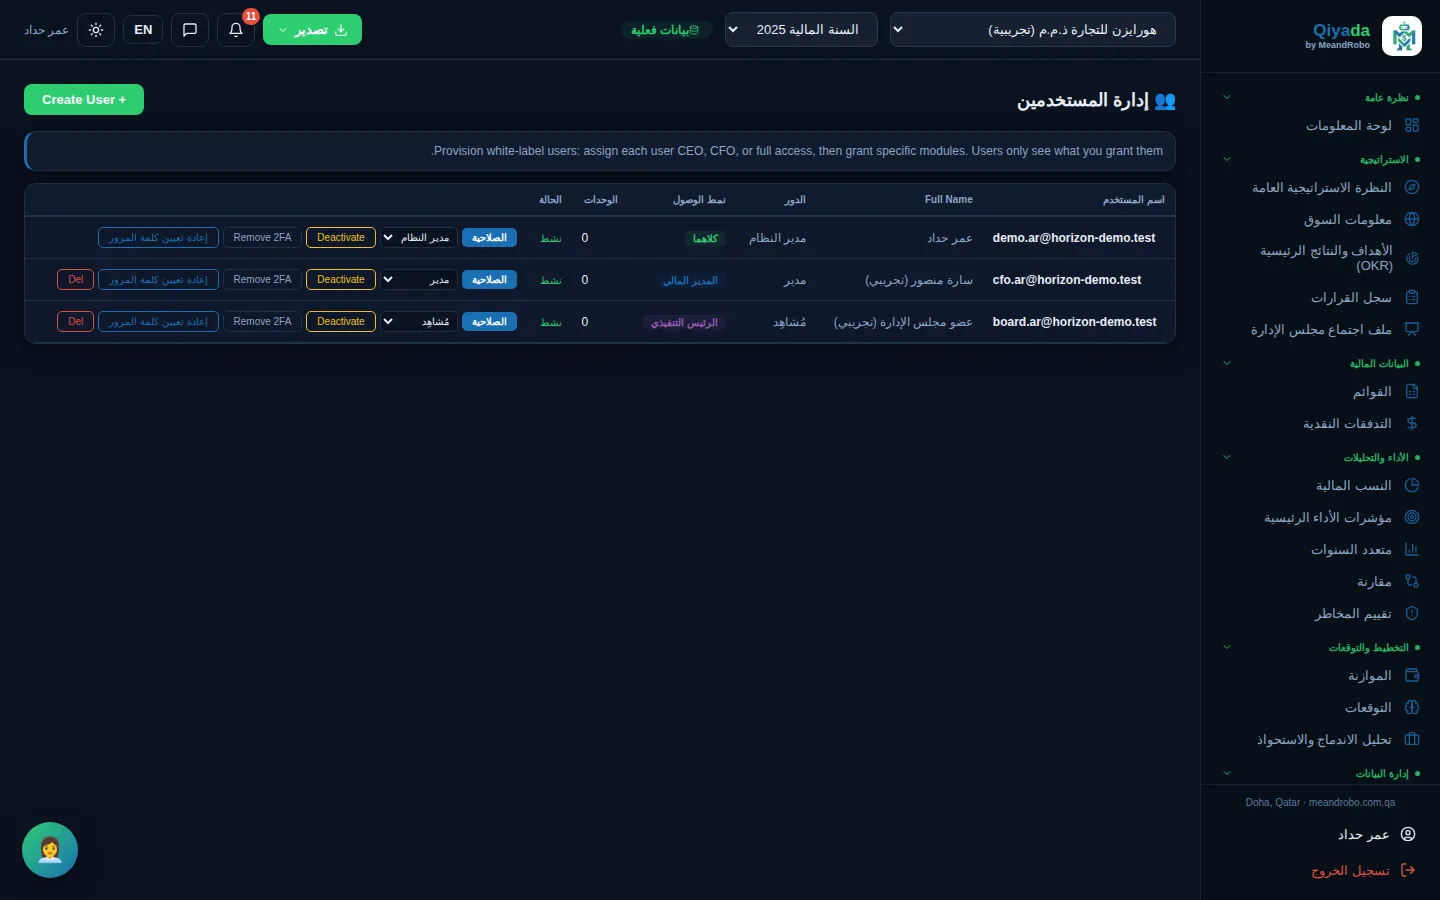Delete the board.ar@horizon-demo.test user

76,322
